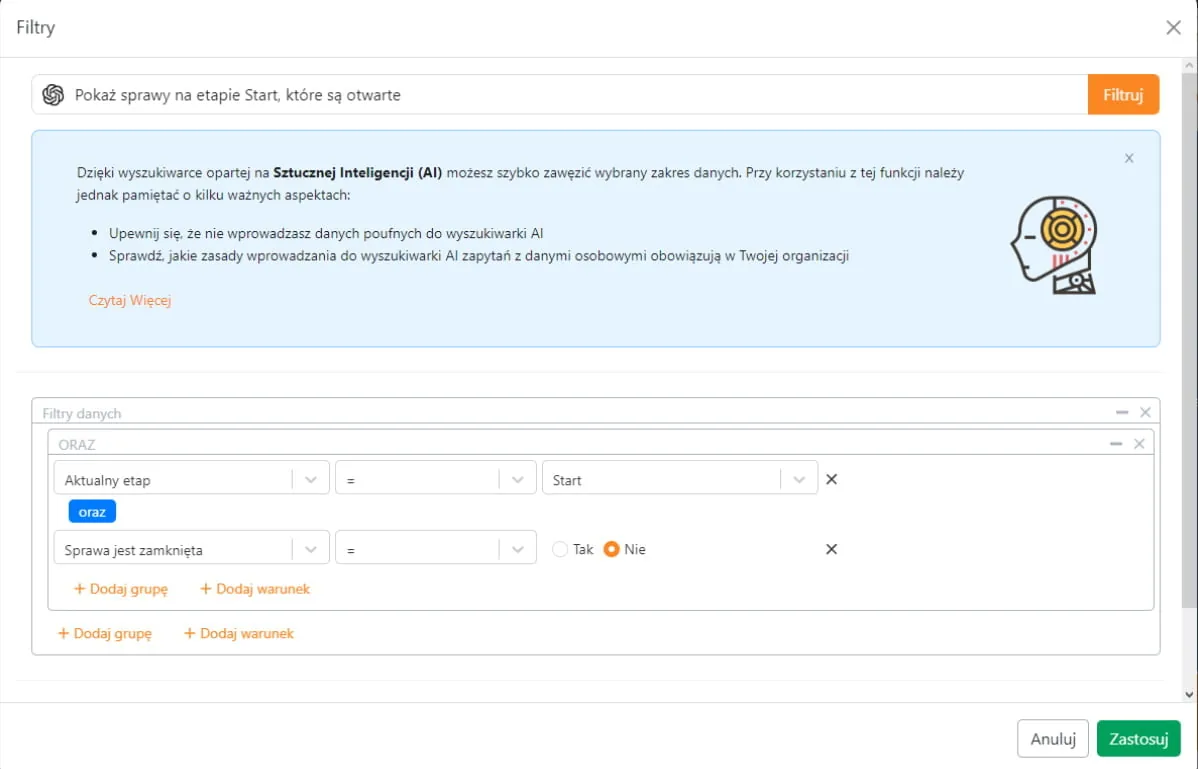Click the bold Sztucznej Inteligencji (AI) text
The width and height of the screenshot is (1198, 769).
(358, 173)
